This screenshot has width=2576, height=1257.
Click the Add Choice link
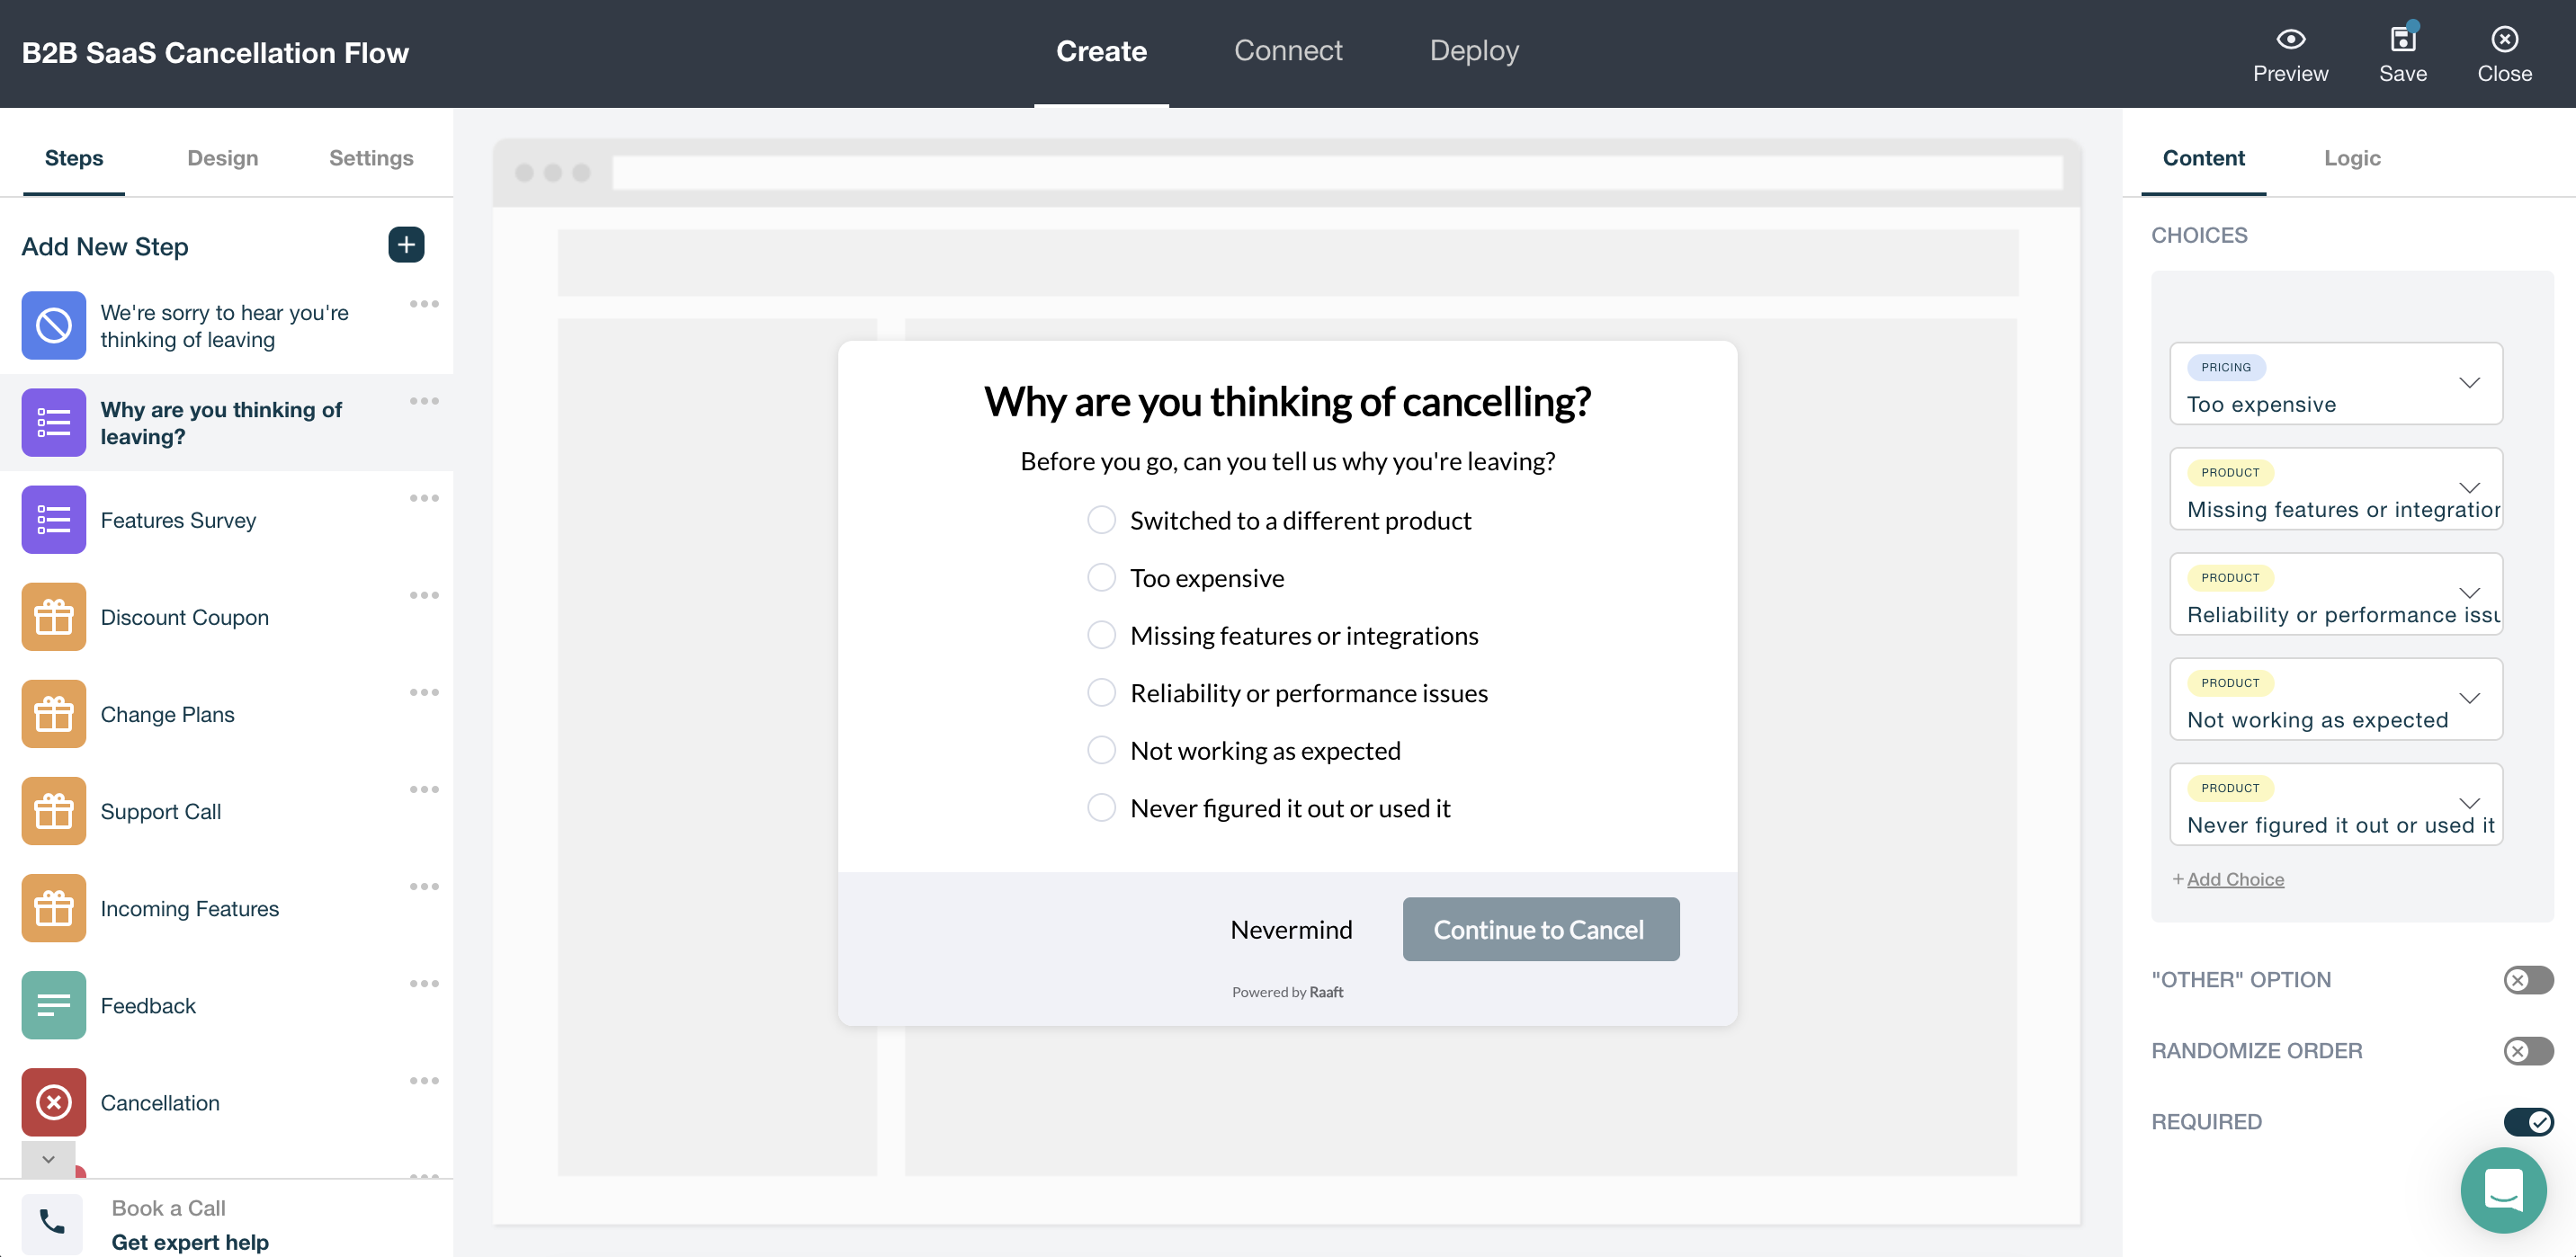tap(2234, 879)
